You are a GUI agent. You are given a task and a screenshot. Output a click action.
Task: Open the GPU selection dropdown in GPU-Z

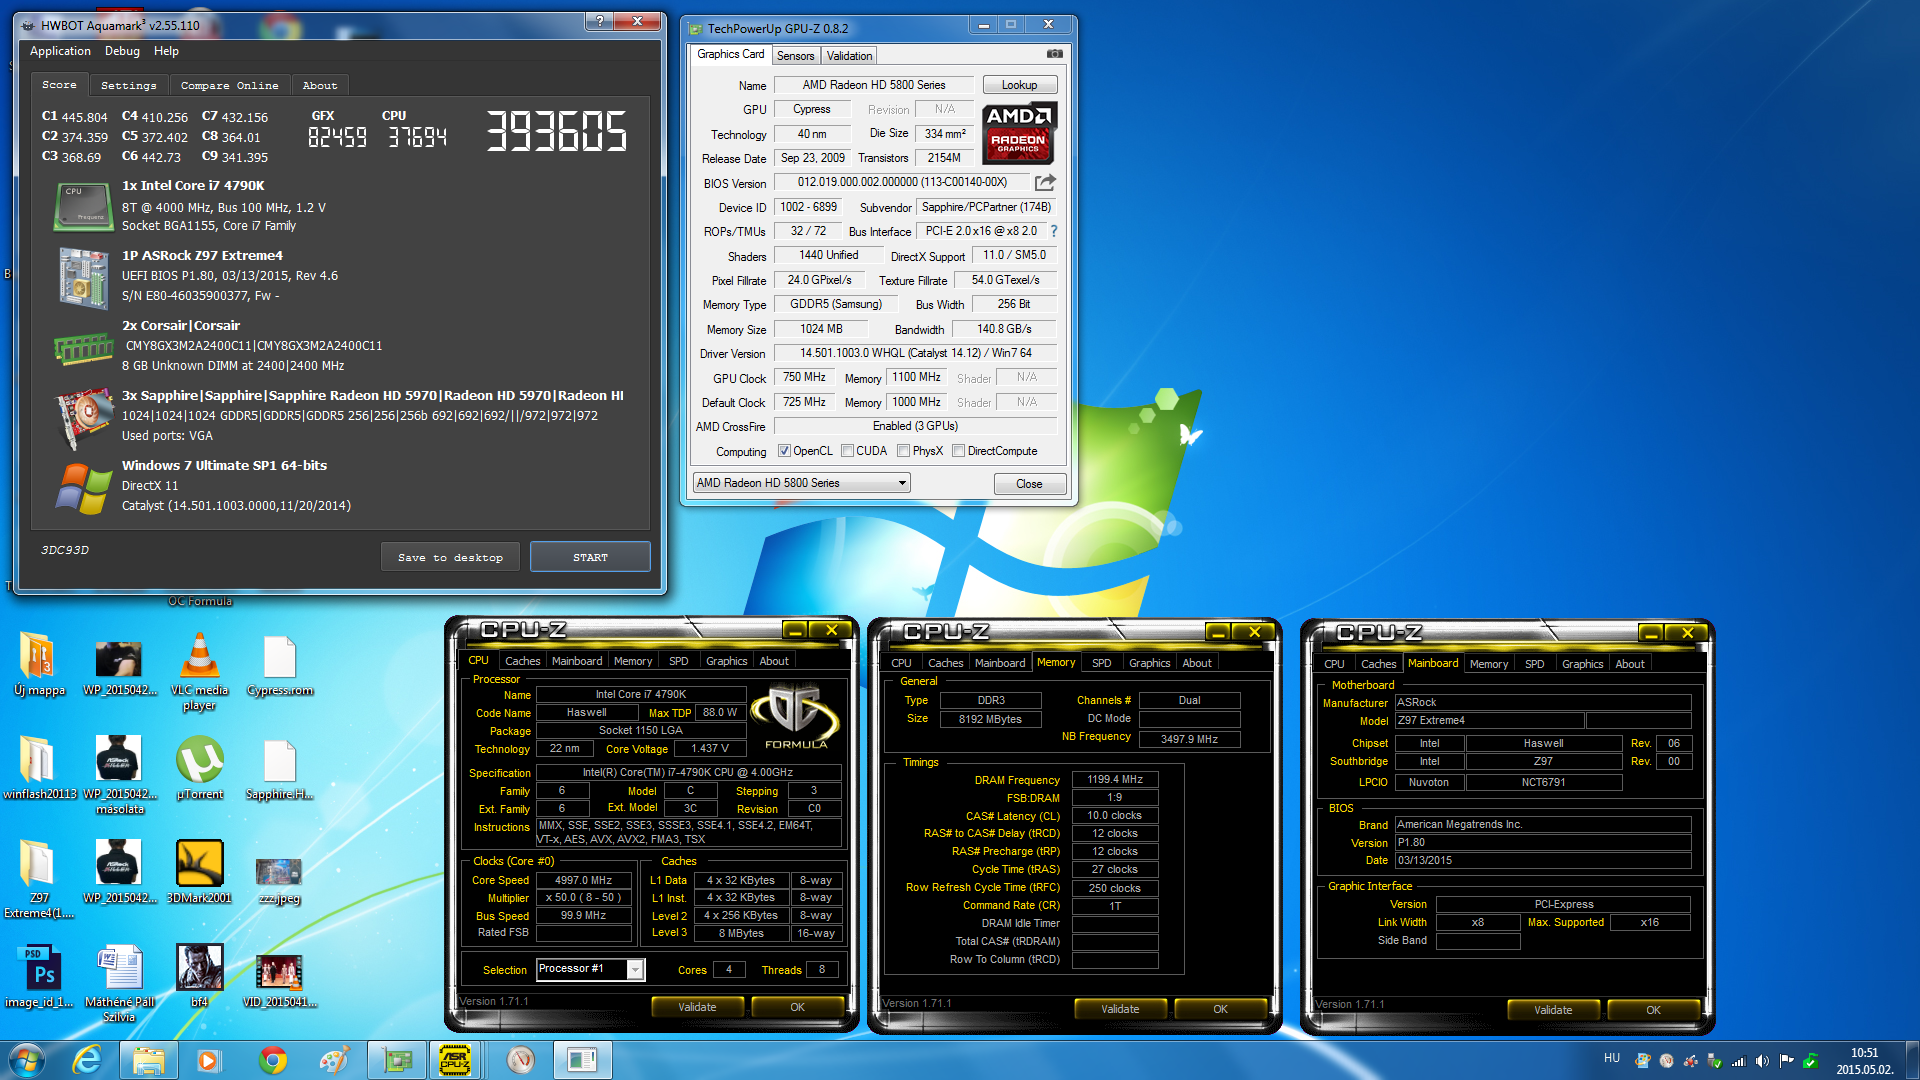tap(801, 483)
